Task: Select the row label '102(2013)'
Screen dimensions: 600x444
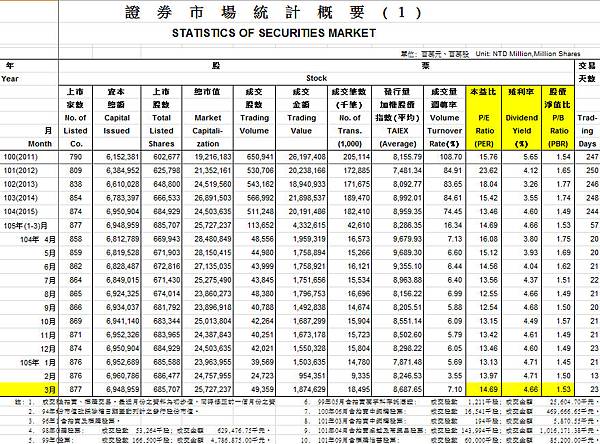Action: (21, 184)
